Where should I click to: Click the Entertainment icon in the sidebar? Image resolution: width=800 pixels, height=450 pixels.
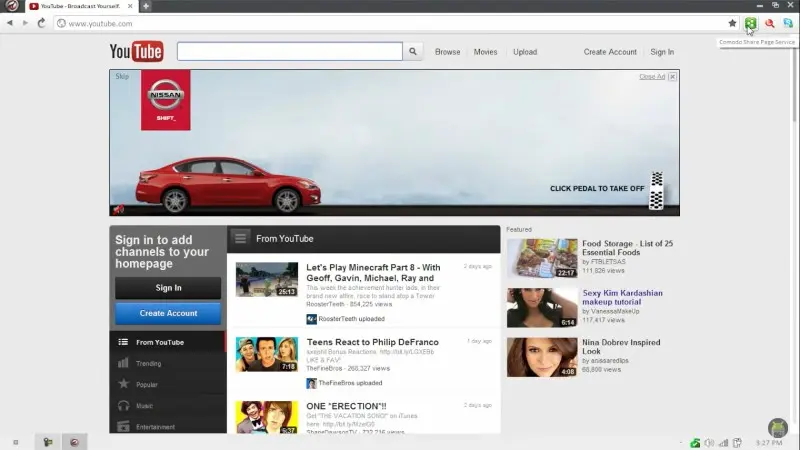[x=123, y=426]
